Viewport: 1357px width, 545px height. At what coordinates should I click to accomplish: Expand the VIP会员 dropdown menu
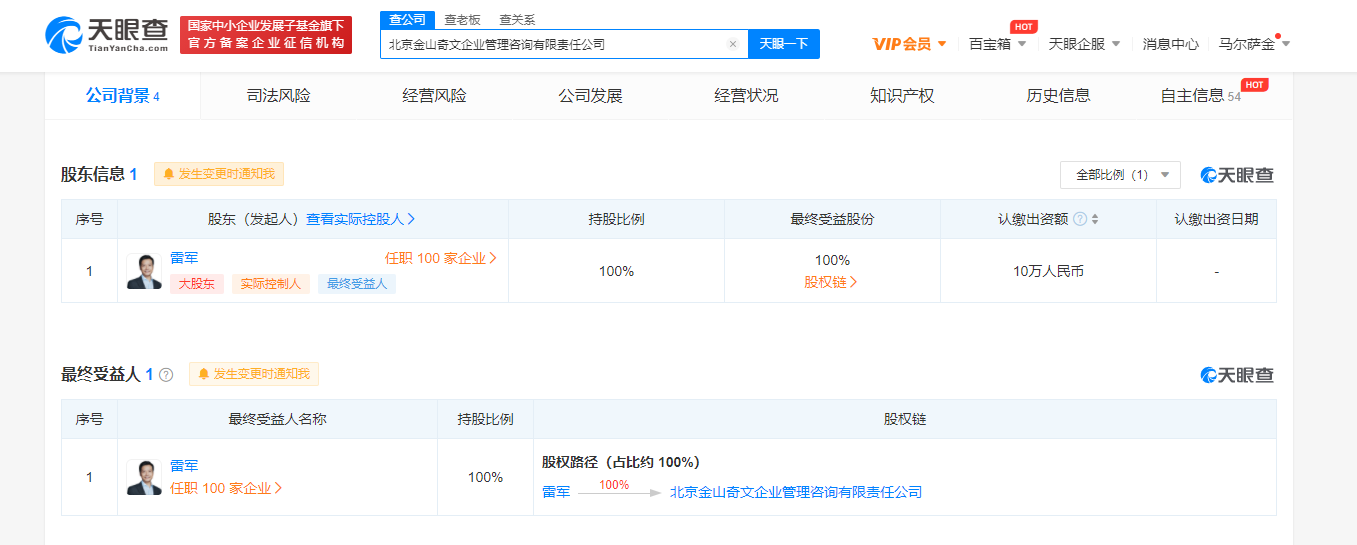coord(909,44)
